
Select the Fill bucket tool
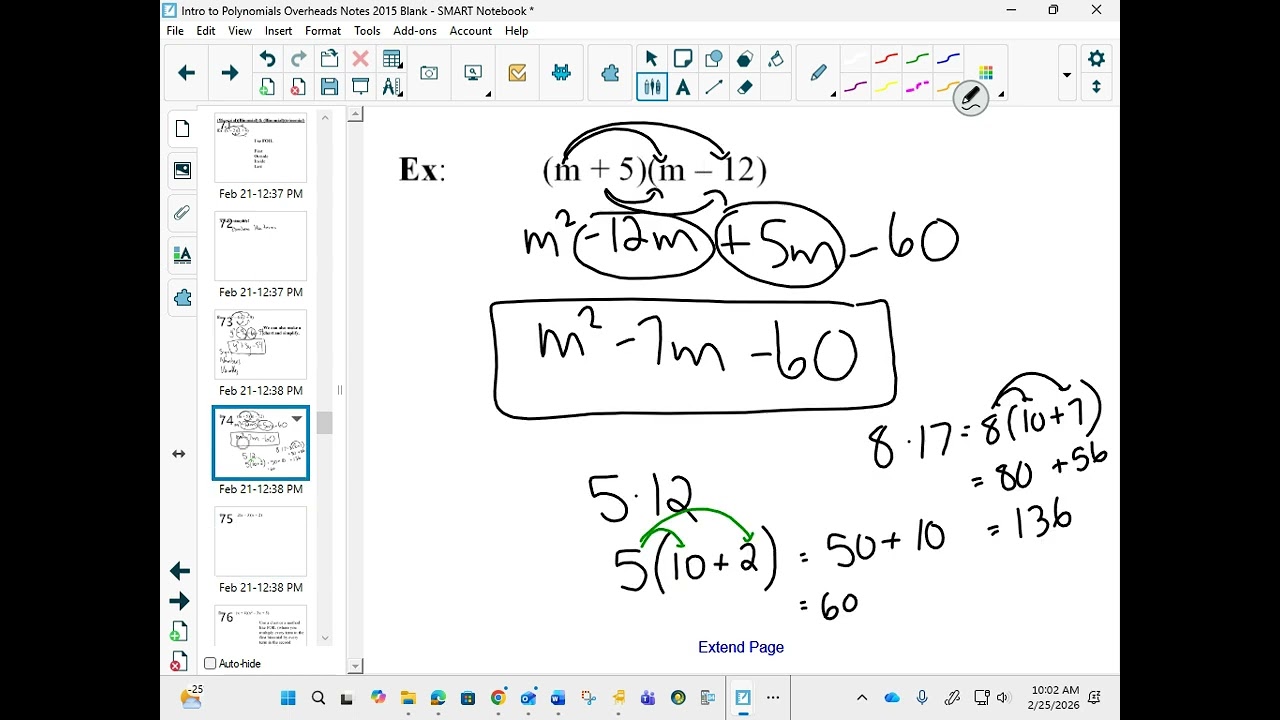point(776,59)
